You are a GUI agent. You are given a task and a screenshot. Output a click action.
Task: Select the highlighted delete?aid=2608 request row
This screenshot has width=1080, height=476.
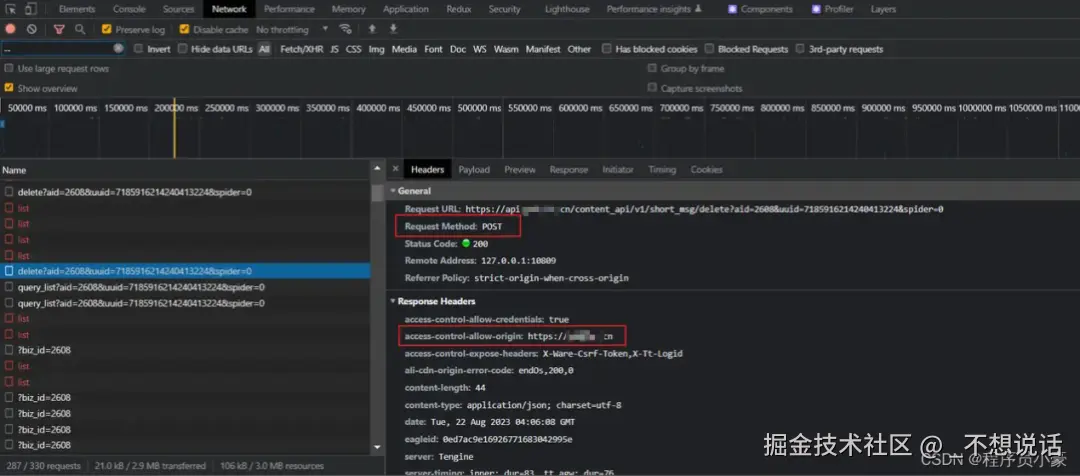pyautogui.click(x=185, y=271)
